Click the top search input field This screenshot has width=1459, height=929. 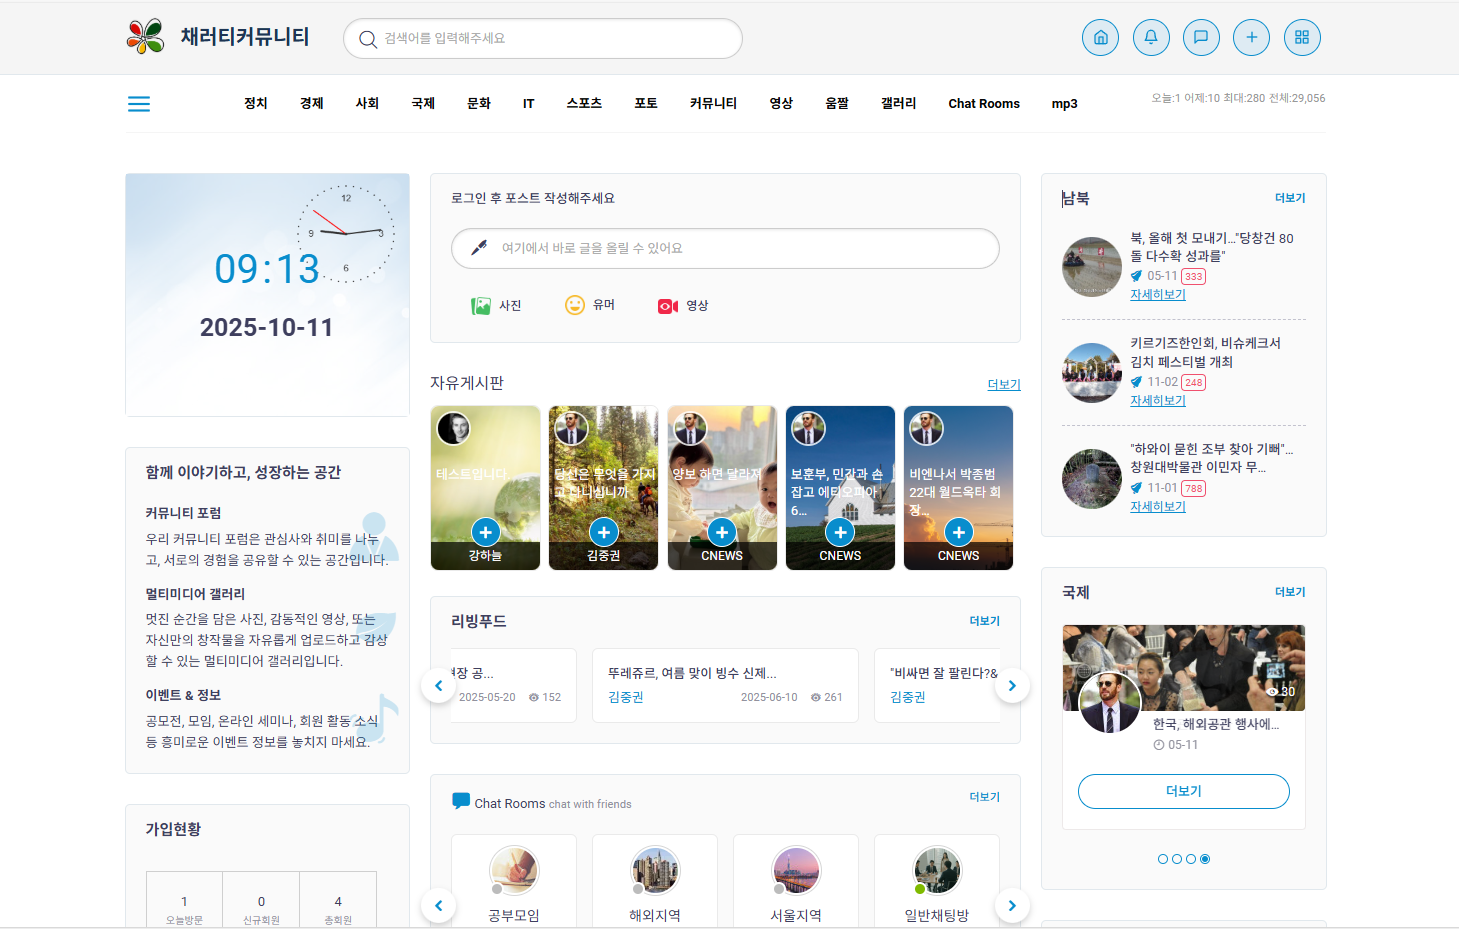coord(543,39)
